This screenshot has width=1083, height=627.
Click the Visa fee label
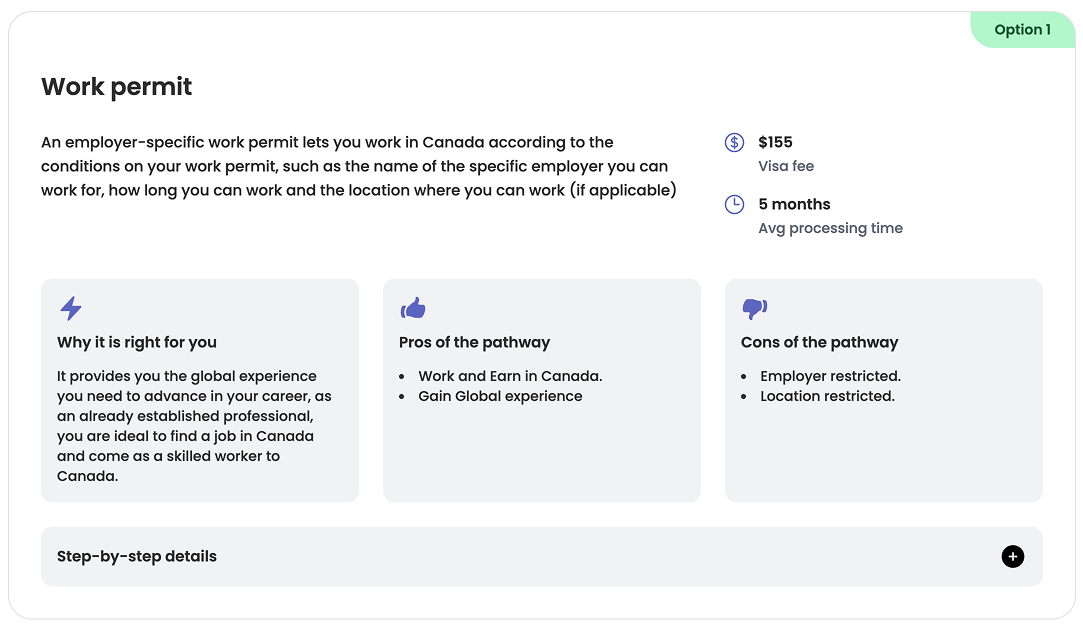coord(786,166)
